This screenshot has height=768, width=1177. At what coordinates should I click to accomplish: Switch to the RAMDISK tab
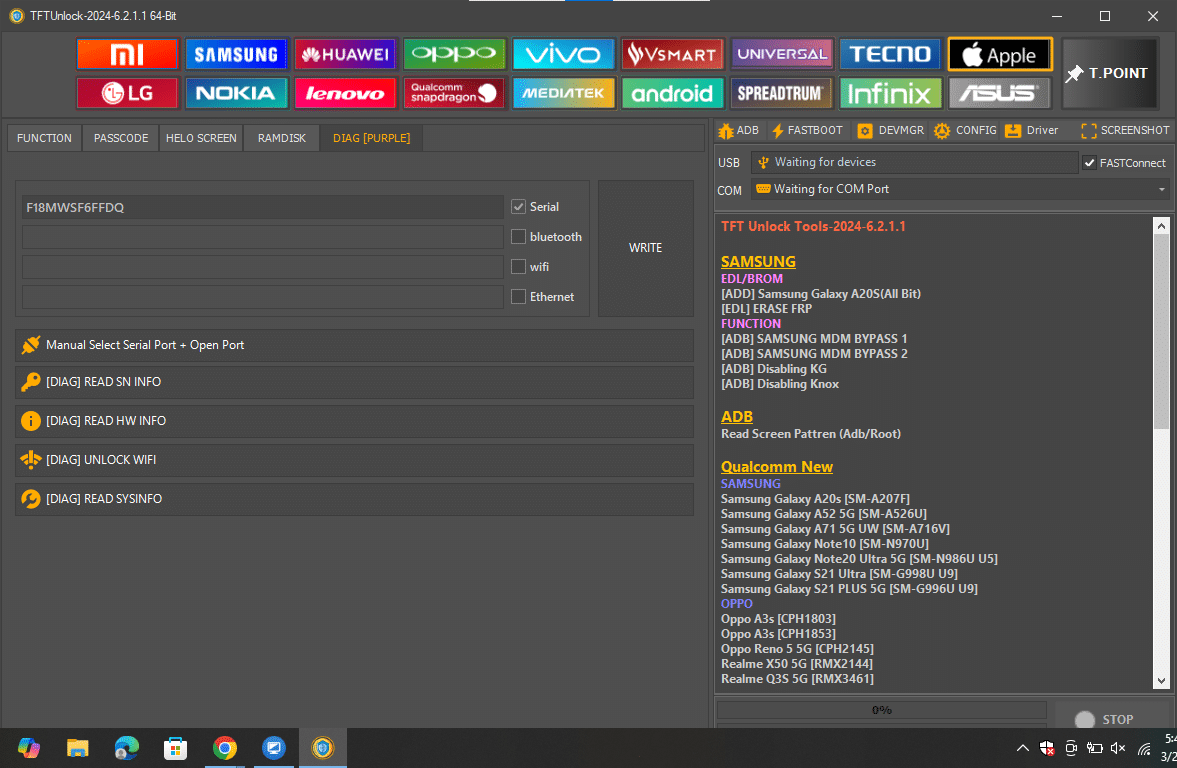(281, 138)
